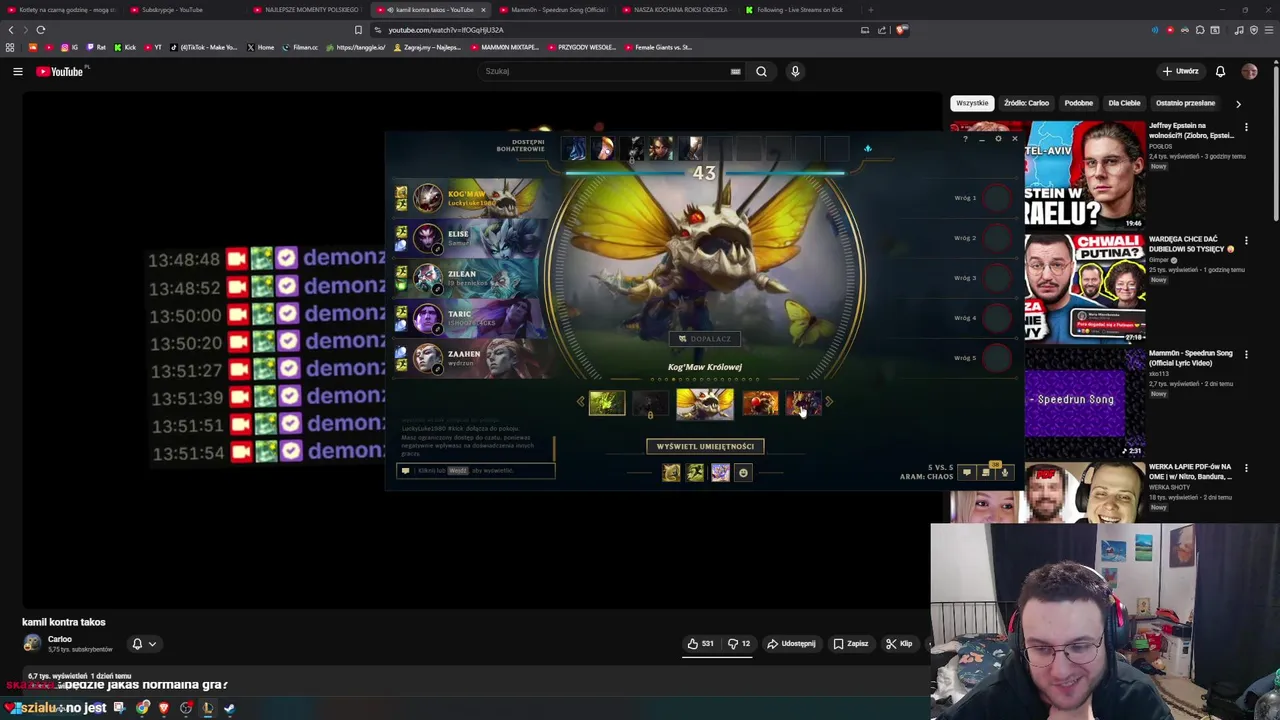The width and height of the screenshot is (1280, 720).
Task: Select Zaahen teammate row
Action: pyautogui.click(x=470, y=358)
